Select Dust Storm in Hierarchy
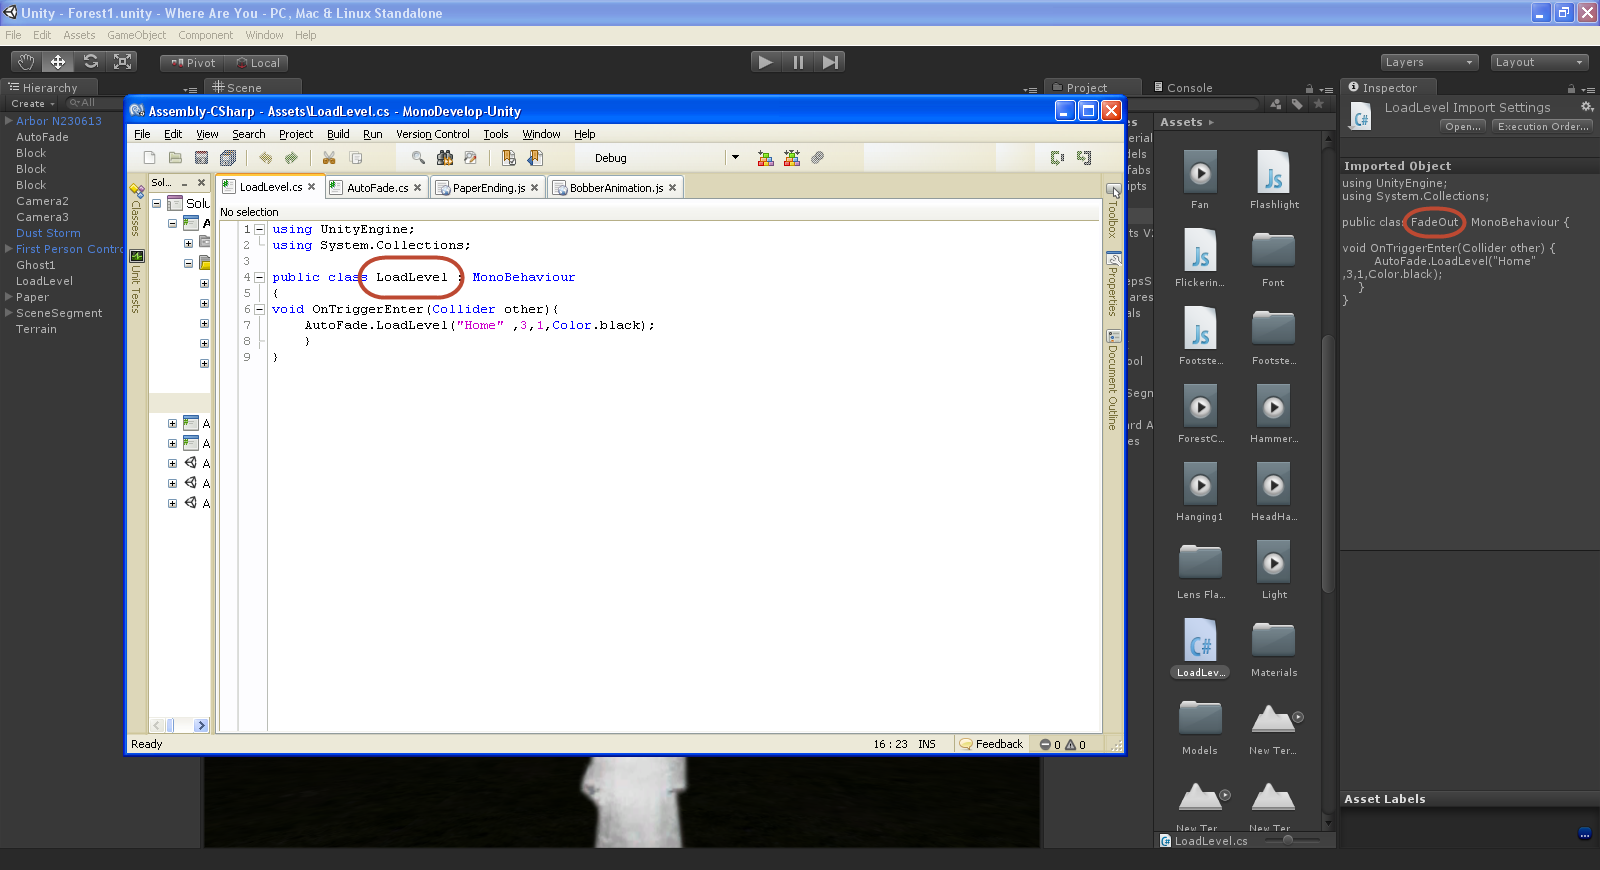Viewport: 1600px width, 870px height. tap(48, 233)
